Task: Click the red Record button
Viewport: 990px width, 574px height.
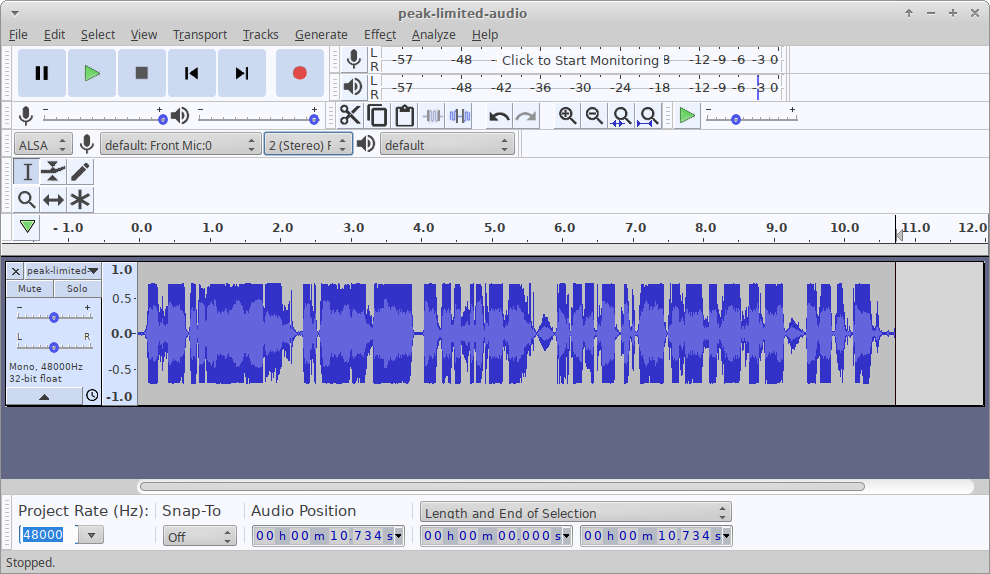Action: pyautogui.click(x=299, y=73)
